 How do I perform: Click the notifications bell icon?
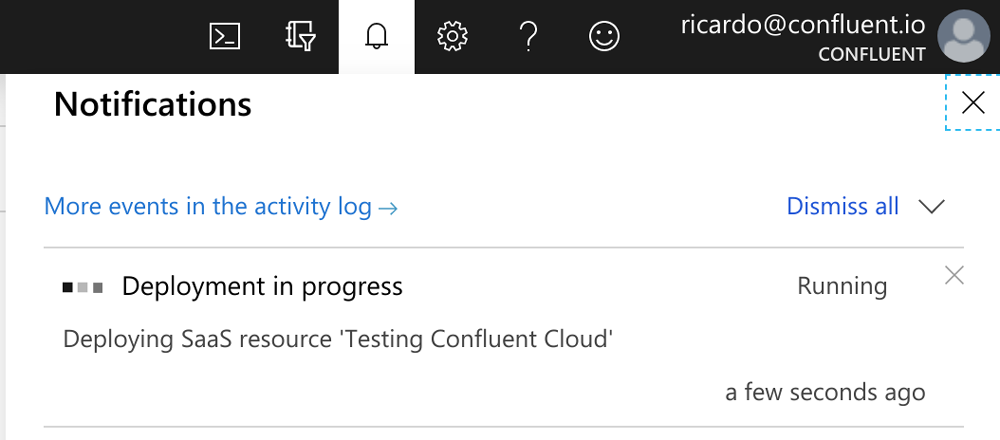point(376,36)
